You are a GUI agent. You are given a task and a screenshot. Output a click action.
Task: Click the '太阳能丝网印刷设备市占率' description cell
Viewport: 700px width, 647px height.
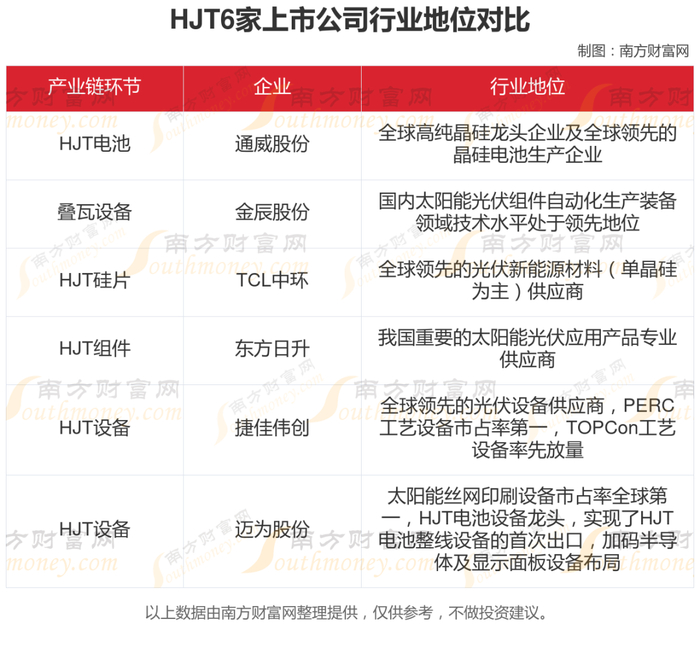pos(527,530)
